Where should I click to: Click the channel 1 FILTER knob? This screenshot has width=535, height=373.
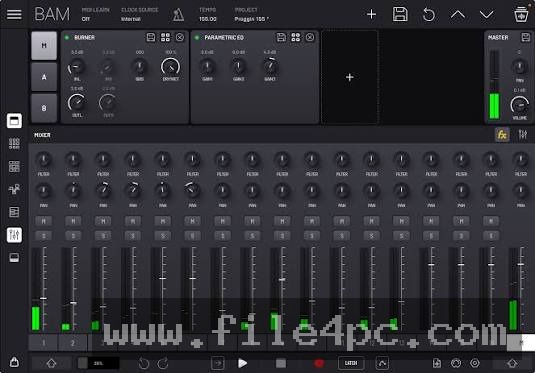(x=43, y=159)
